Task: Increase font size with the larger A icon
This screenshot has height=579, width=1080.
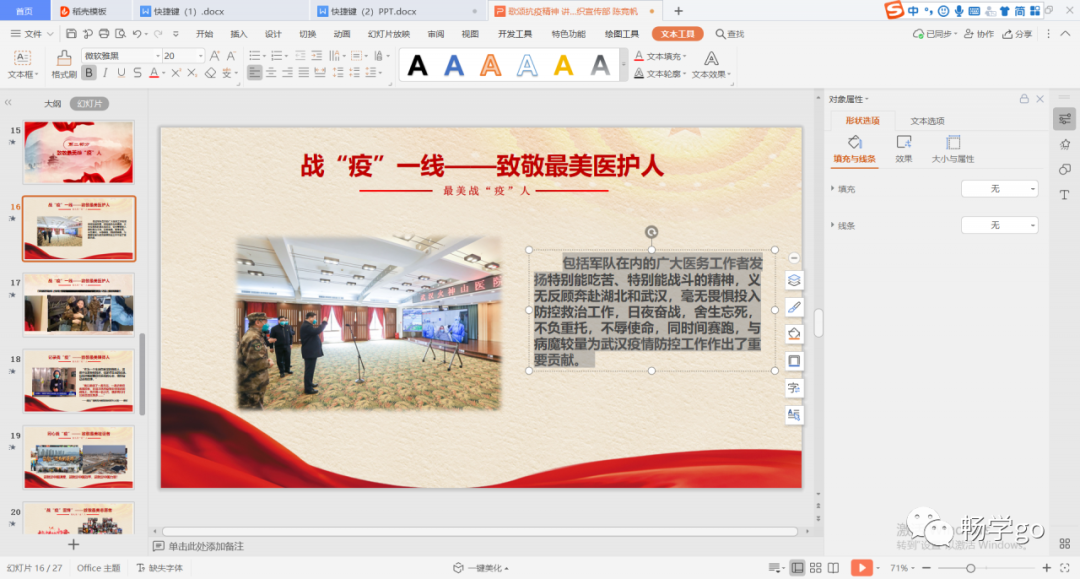Action: point(215,56)
